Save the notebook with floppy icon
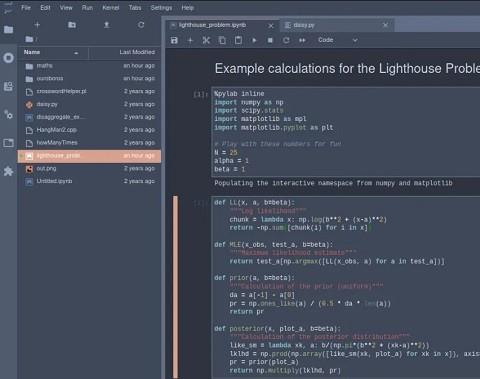This screenshot has height=379, width=480. tap(174, 40)
